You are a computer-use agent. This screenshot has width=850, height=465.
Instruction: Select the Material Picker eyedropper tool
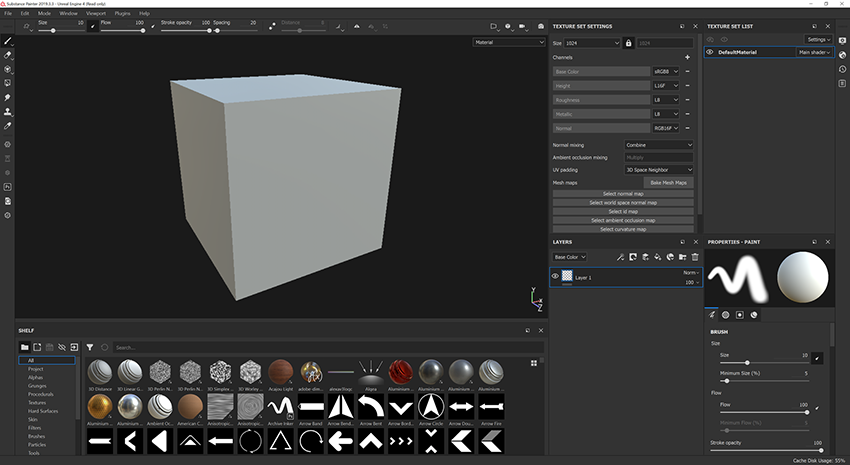[x=8, y=127]
